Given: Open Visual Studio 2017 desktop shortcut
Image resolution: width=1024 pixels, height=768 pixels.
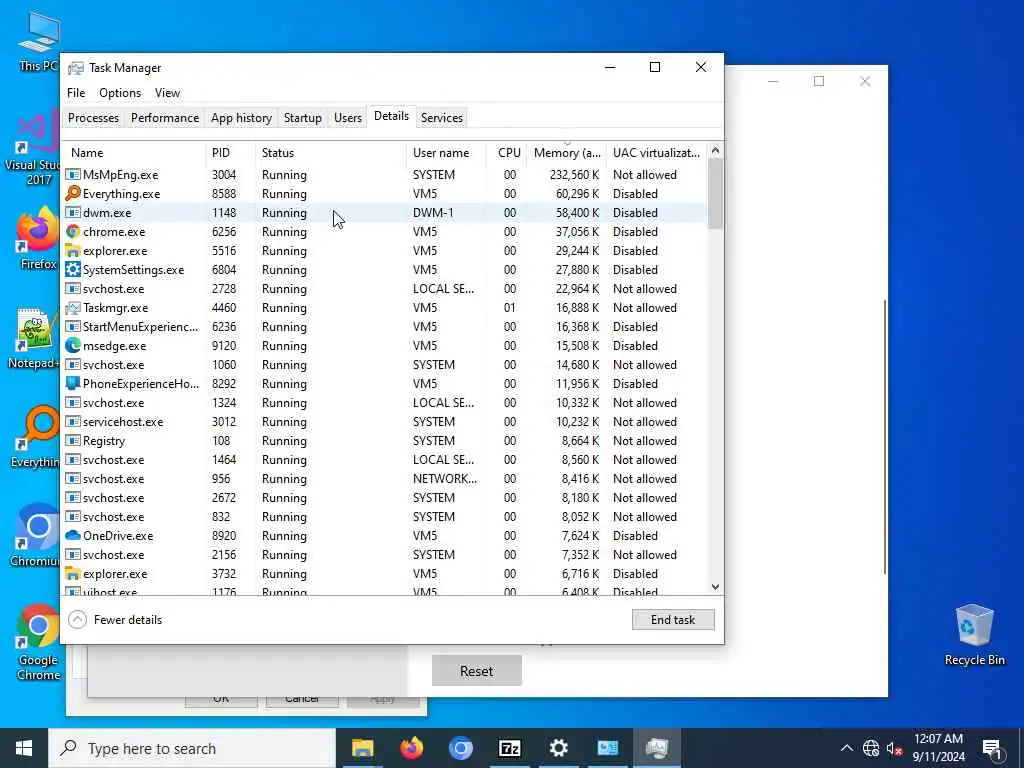Looking at the screenshot, I should point(33,149).
